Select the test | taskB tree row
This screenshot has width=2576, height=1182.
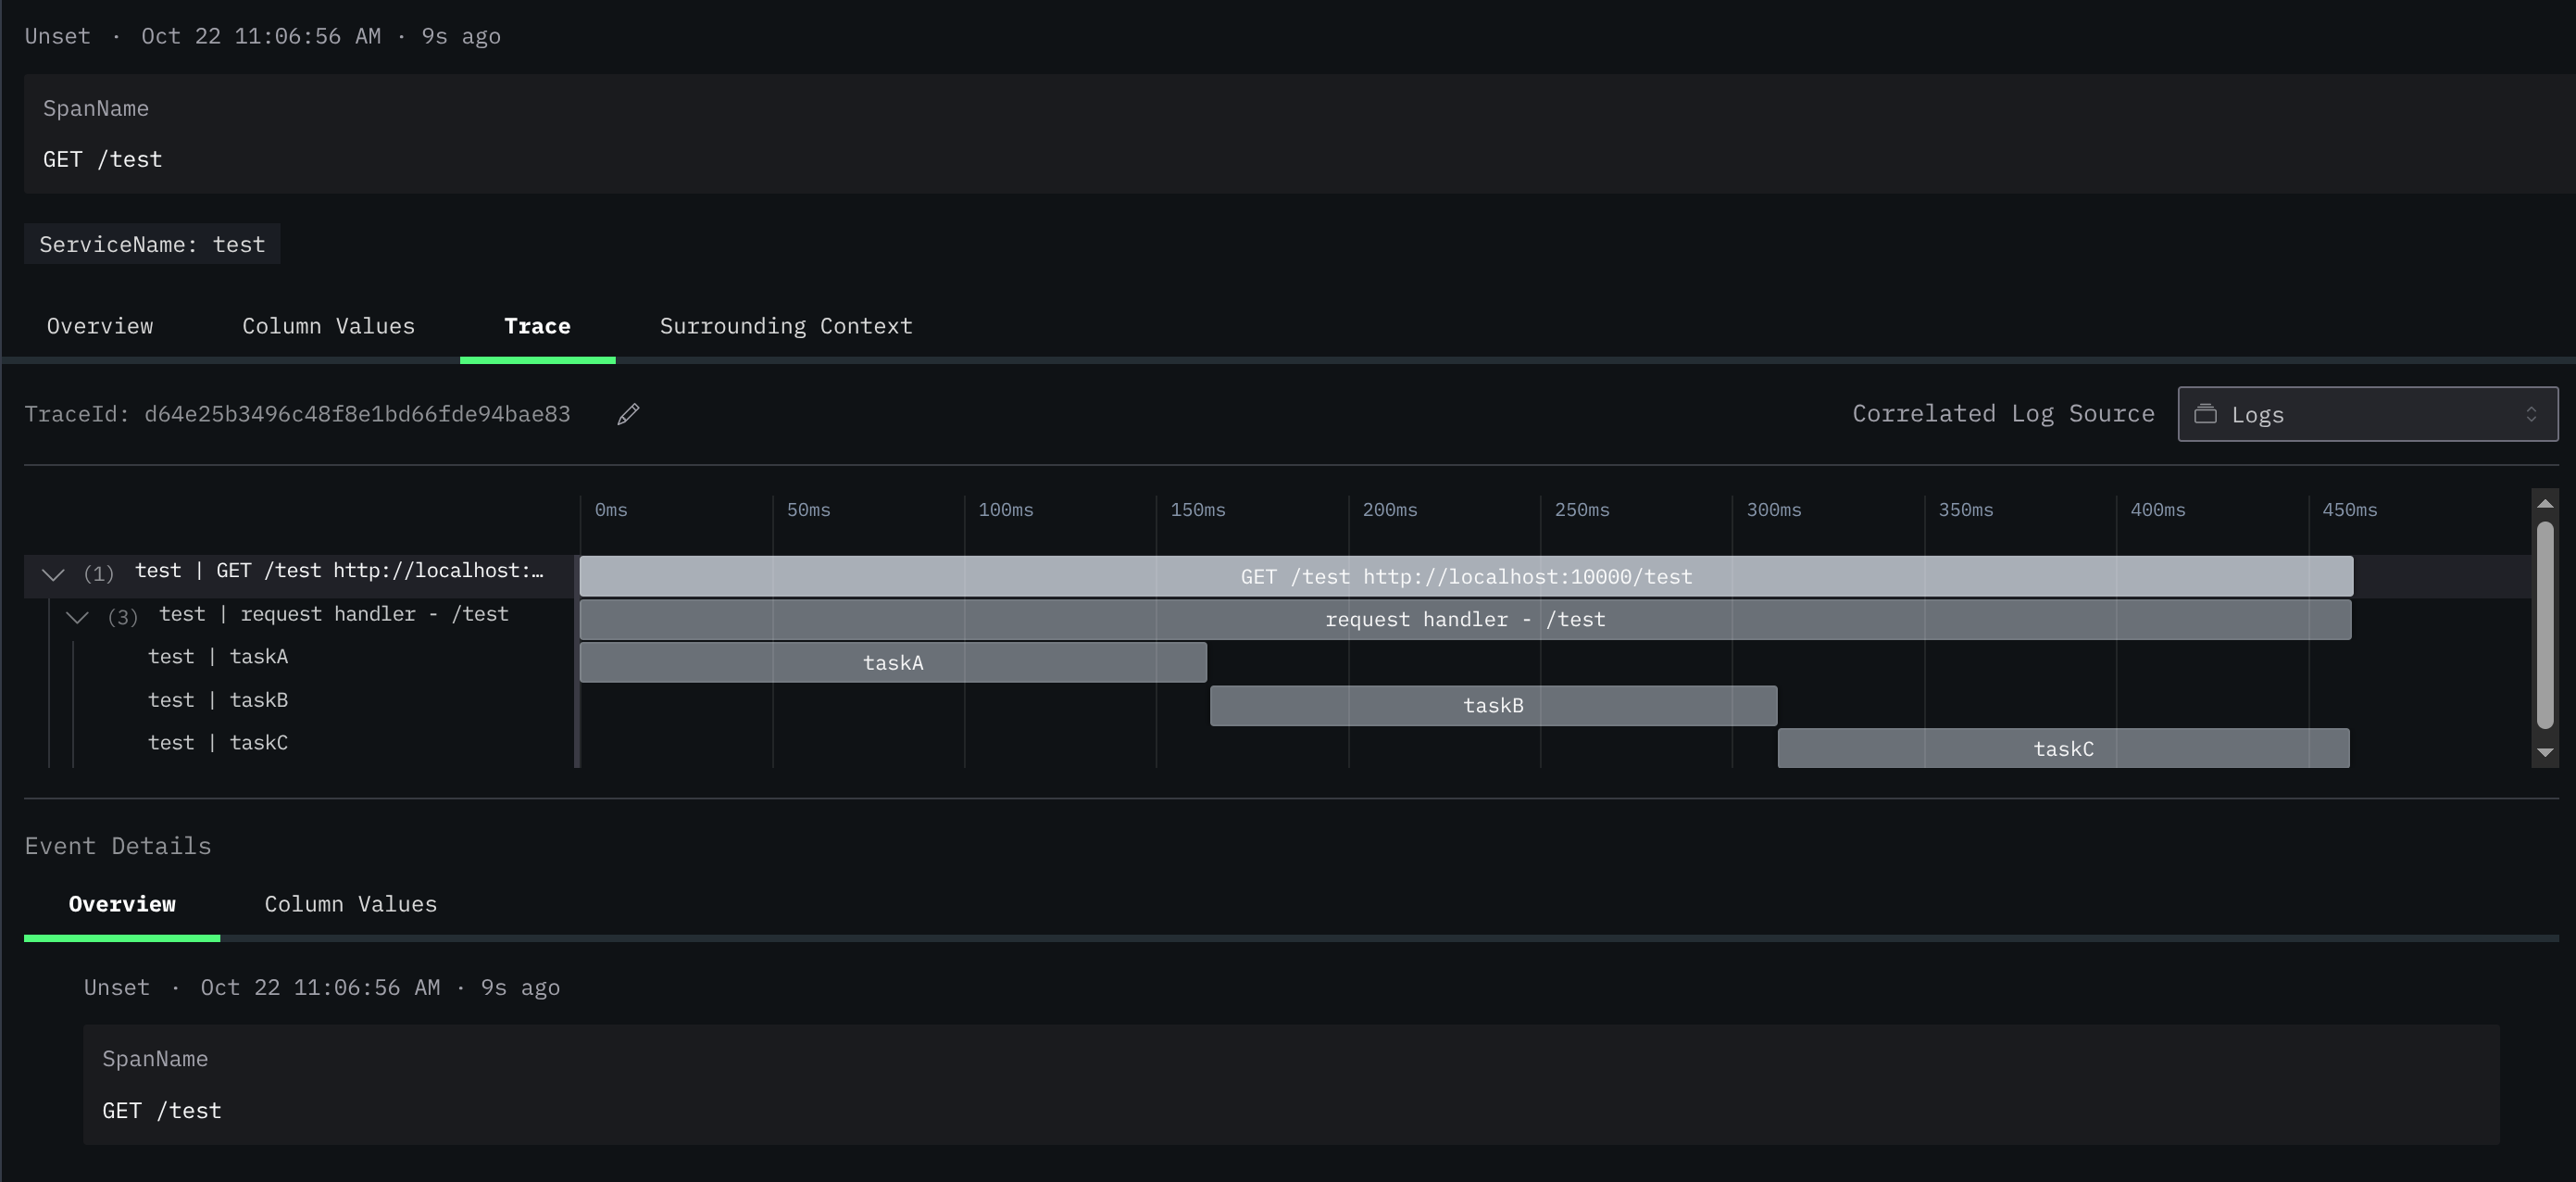218,700
